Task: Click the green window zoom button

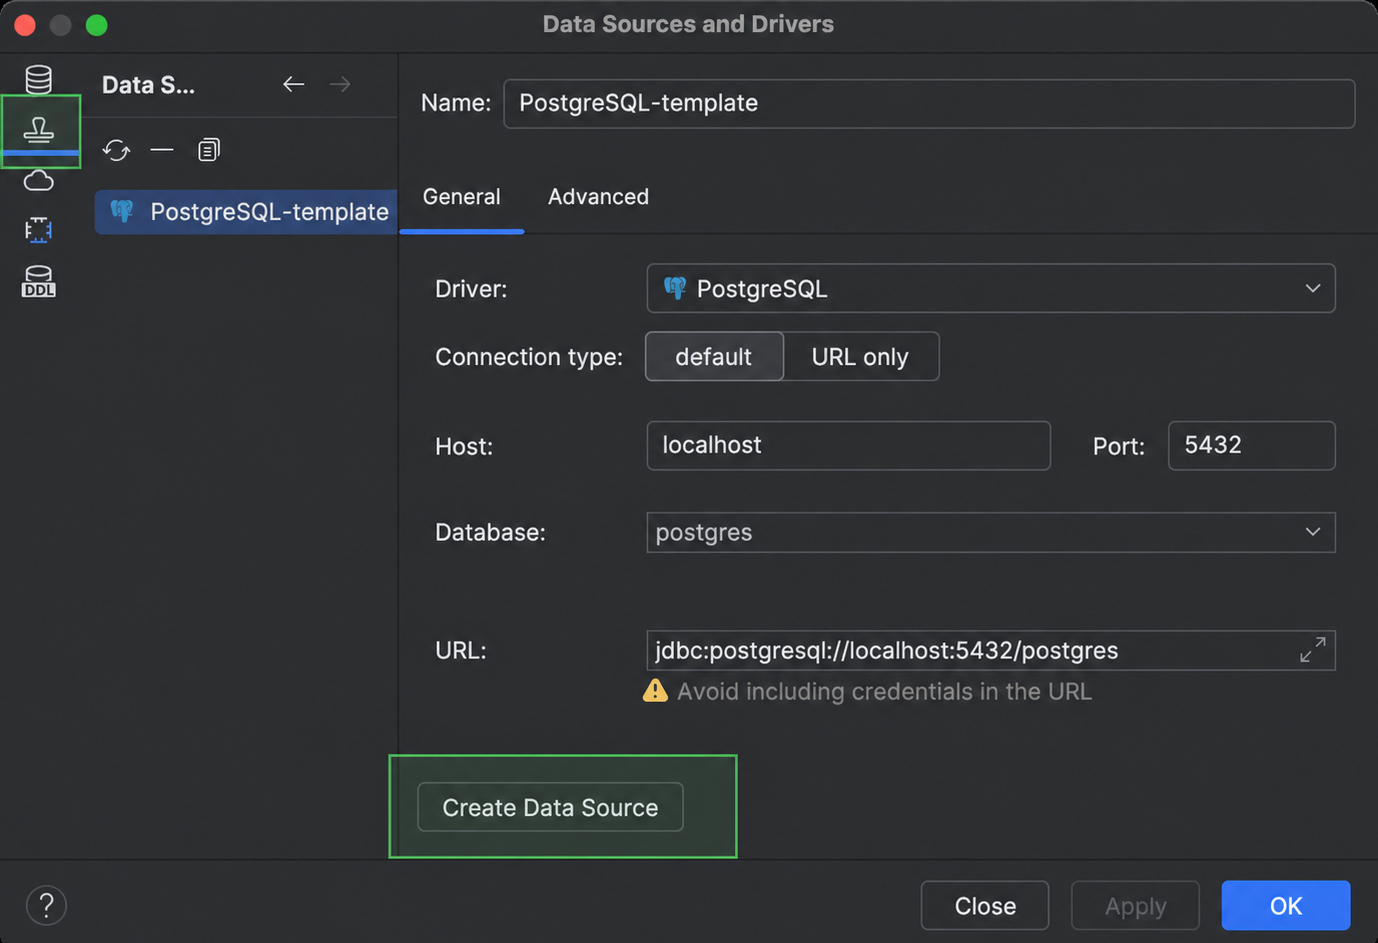Action: coord(97,25)
